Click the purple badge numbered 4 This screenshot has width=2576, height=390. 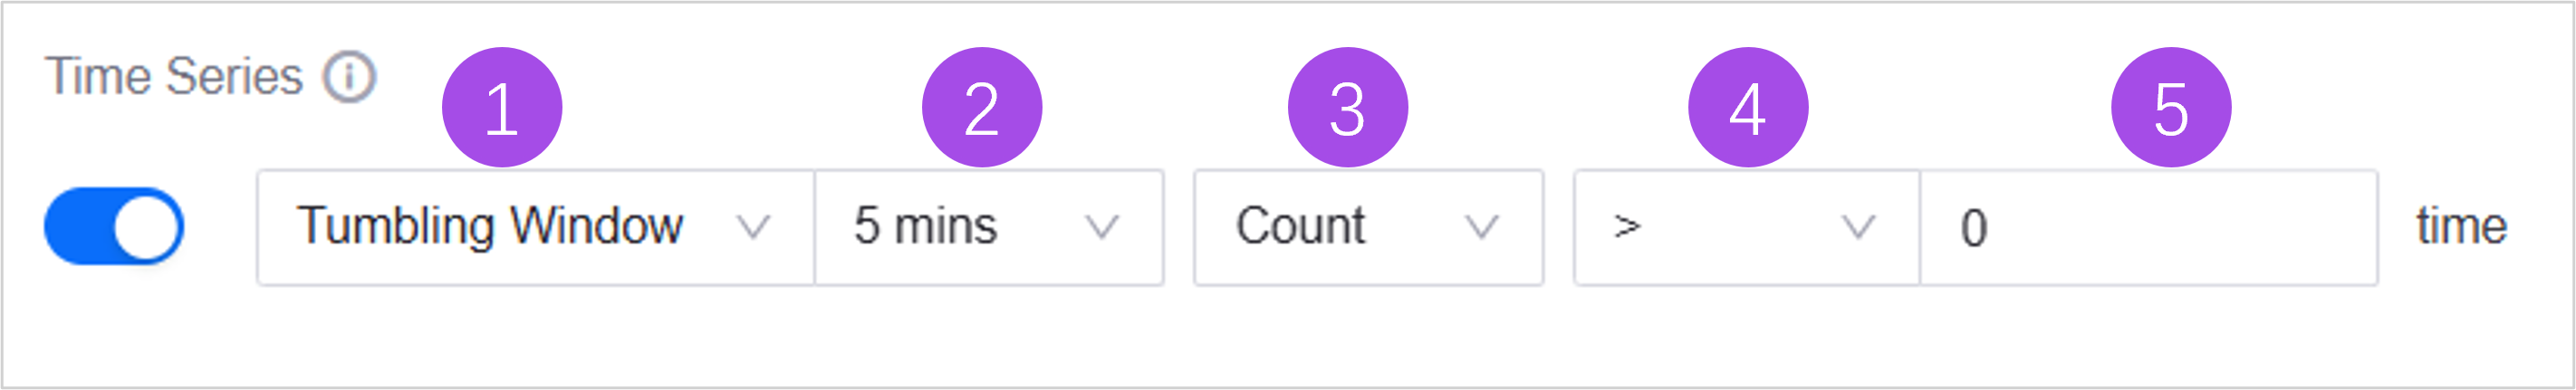click(1748, 108)
